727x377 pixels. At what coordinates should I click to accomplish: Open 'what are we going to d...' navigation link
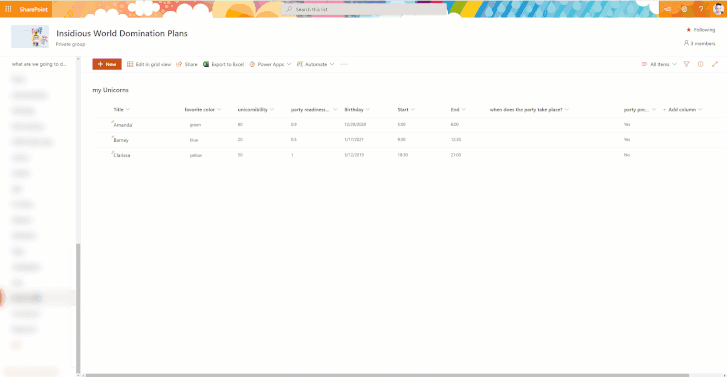[39, 64]
